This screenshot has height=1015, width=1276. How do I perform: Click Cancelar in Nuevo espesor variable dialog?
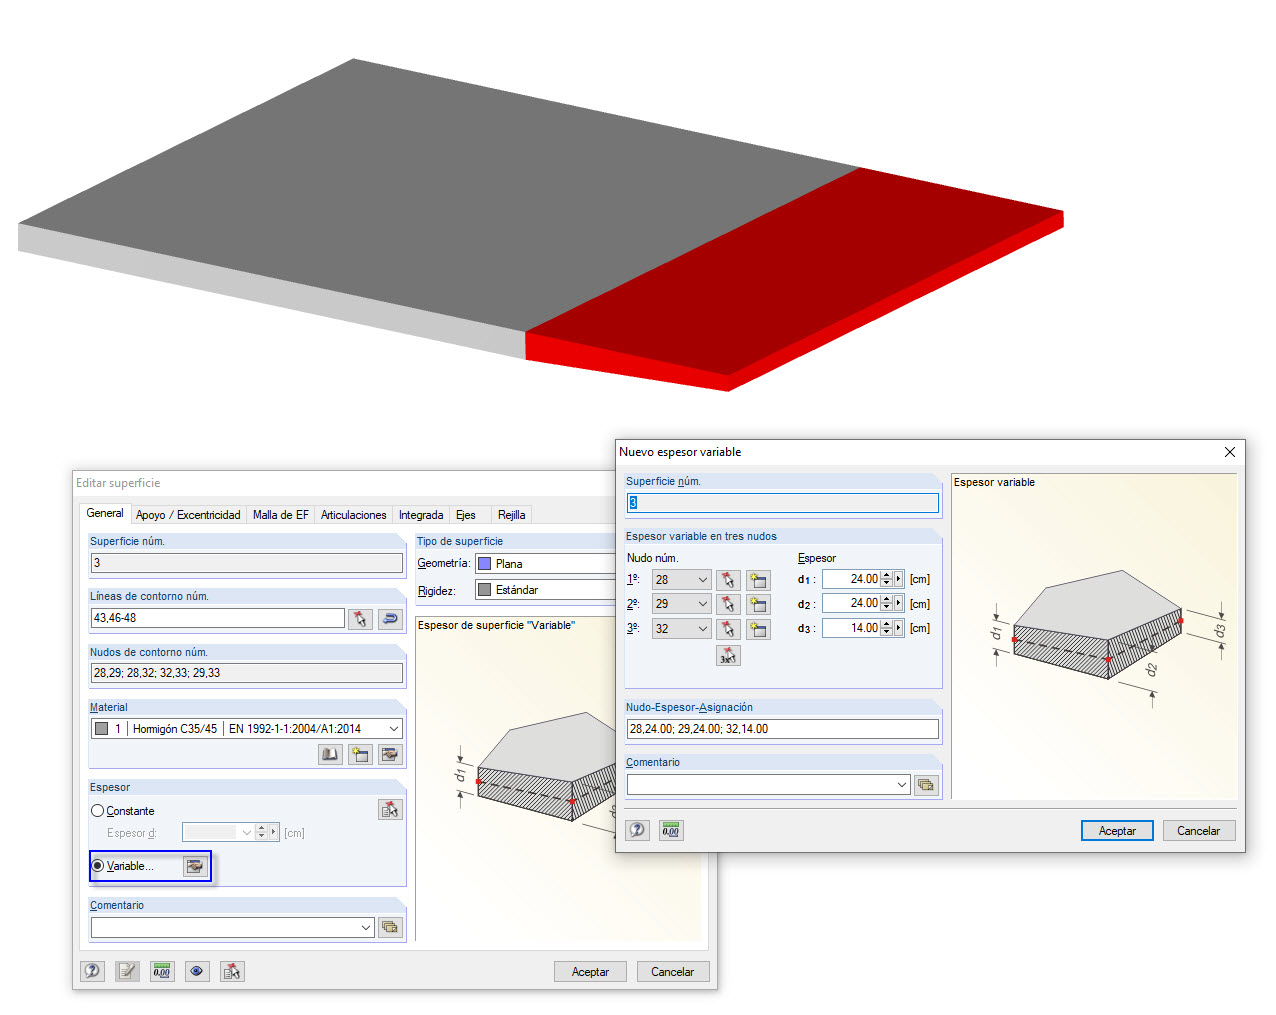pos(1198,831)
